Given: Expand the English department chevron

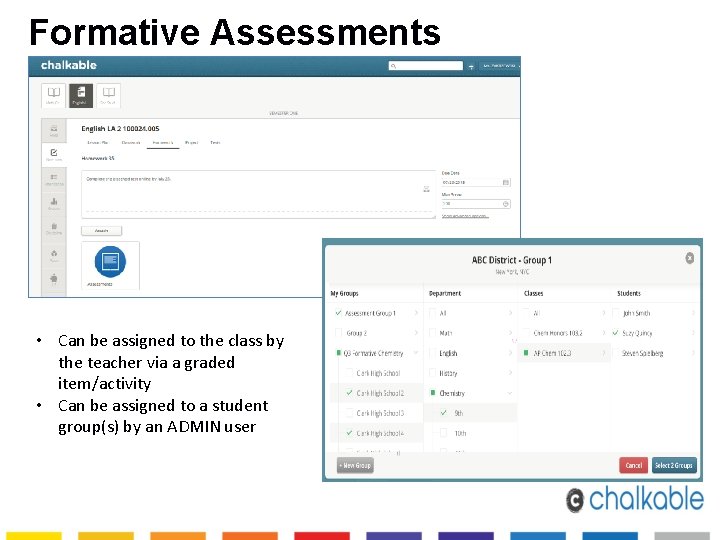Looking at the screenshot, I should (x=510, y=353).
